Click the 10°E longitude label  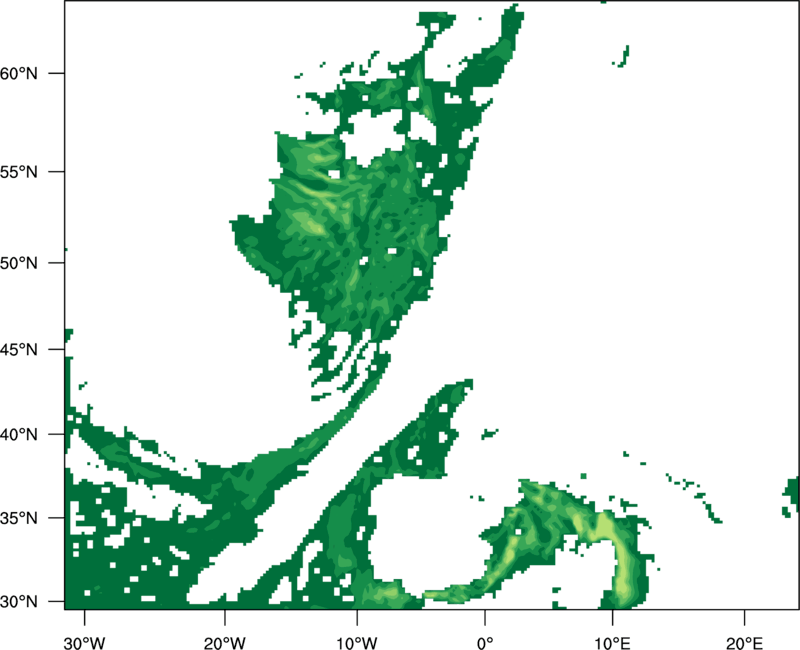612,643
